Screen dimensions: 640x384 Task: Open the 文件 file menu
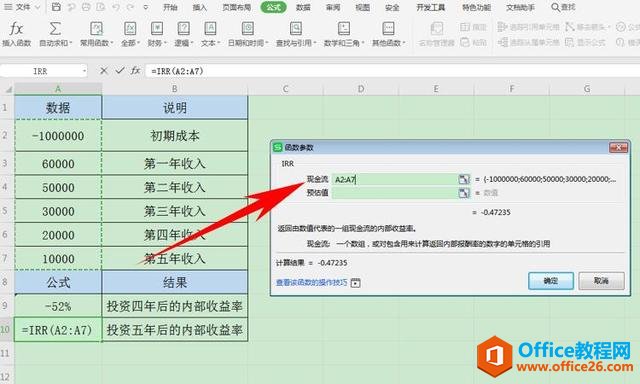[x=22, y=7]
